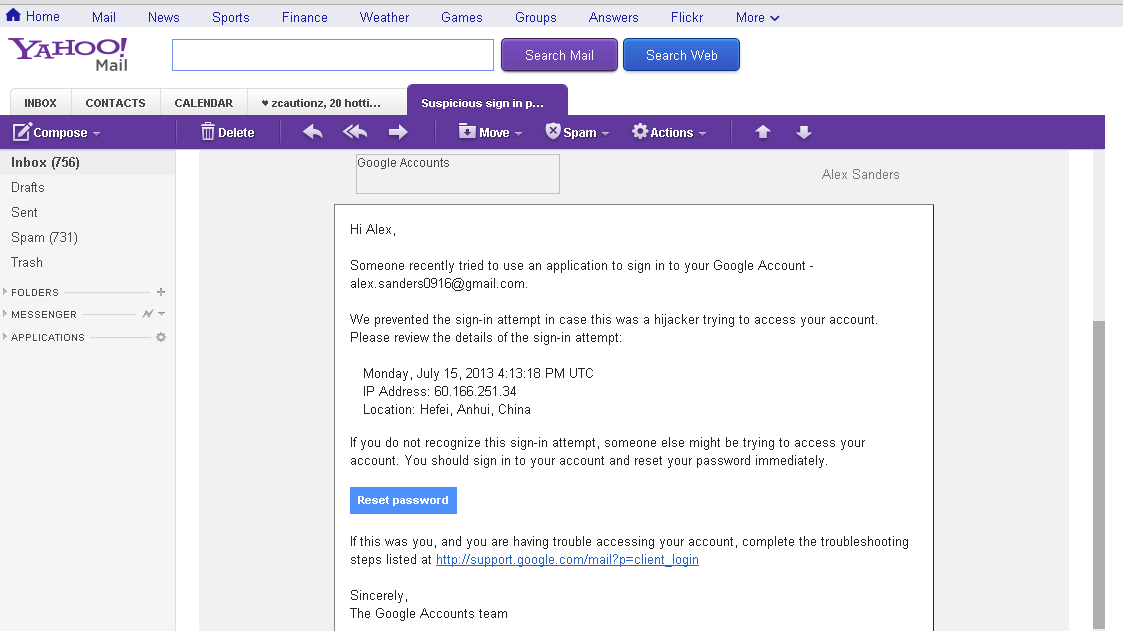Open the Spam (731) folder
Image resolution: width=1123 pixels, height=631 pixels.
pos(44,238)
